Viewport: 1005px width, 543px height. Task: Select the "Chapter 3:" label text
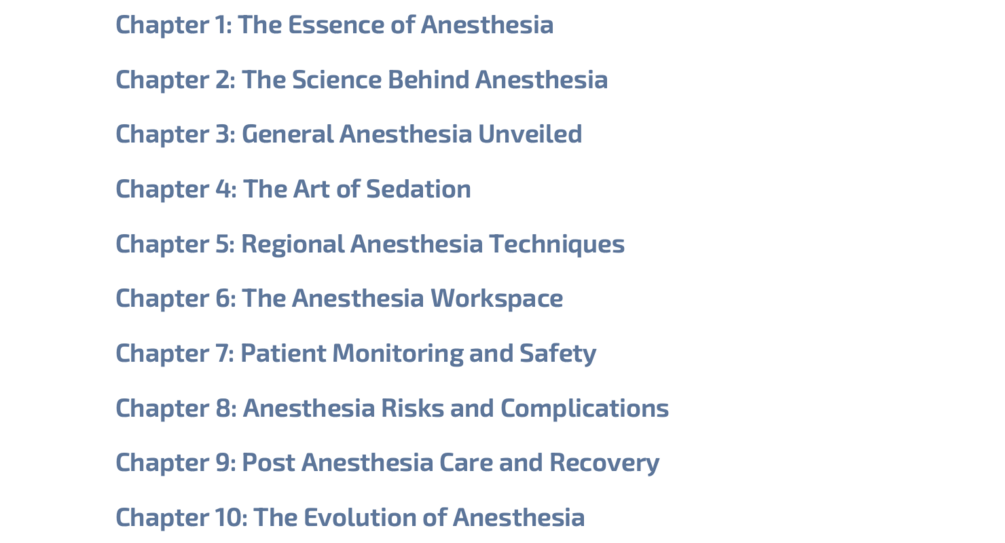tap(175, 135)
